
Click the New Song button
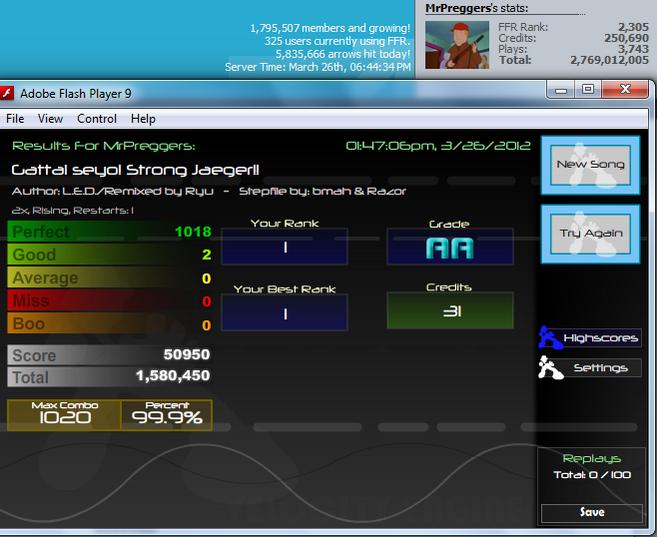click(x=590, y=165)
